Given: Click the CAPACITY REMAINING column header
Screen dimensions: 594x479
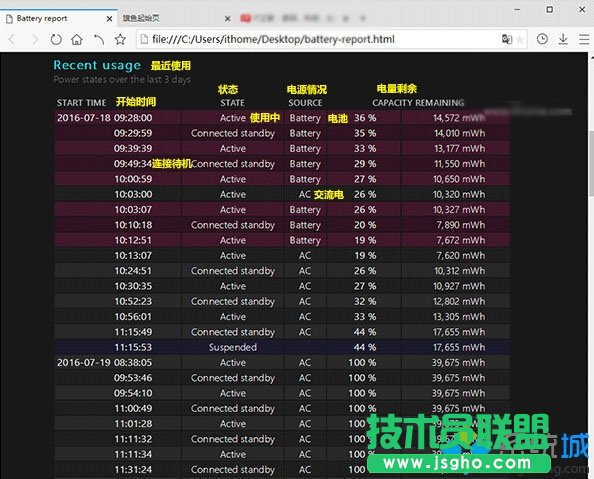Looking at the screenshot, I should pos(418,103).
